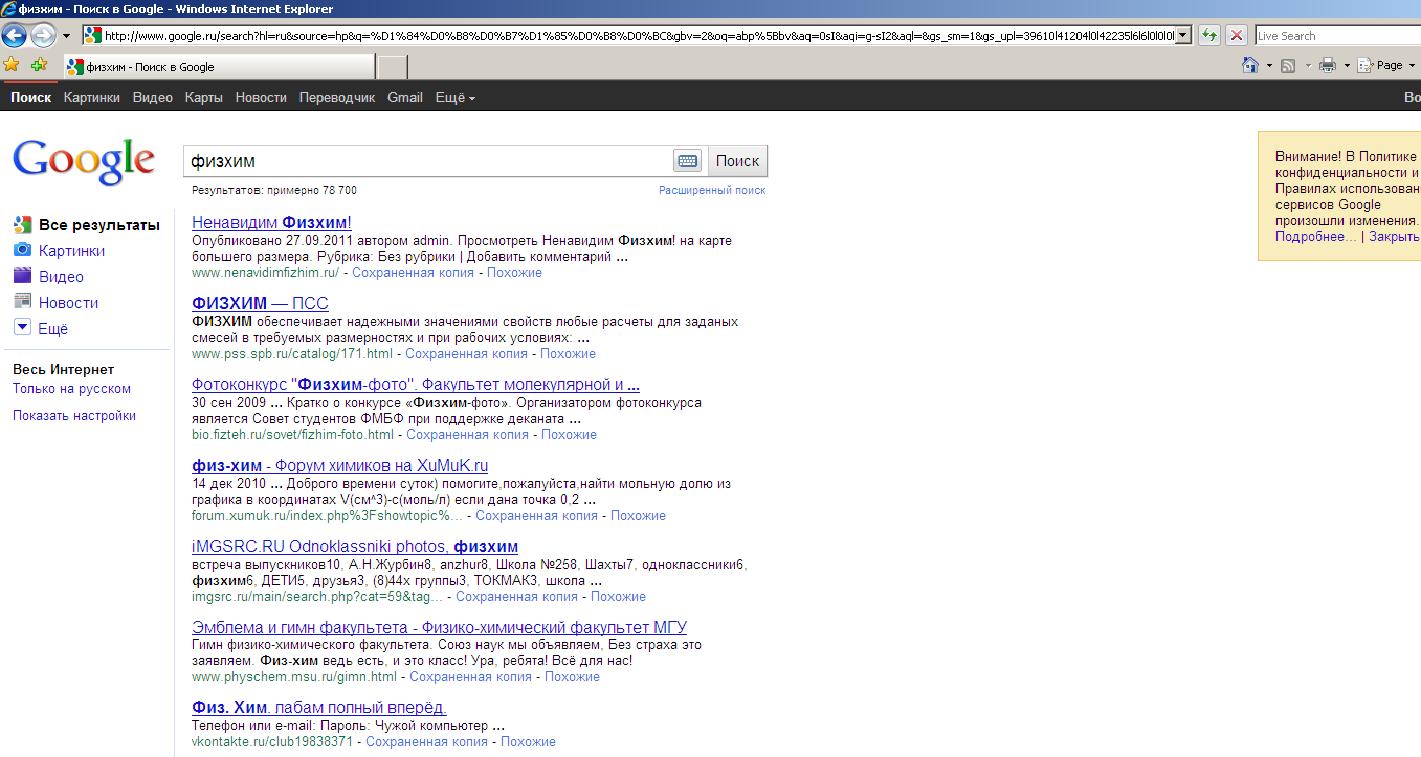Open Сохраненная копия for bio.fizteh.ru result
Image resolution: width=1421 pixels, height=757 pixels.
coord(467,434)
